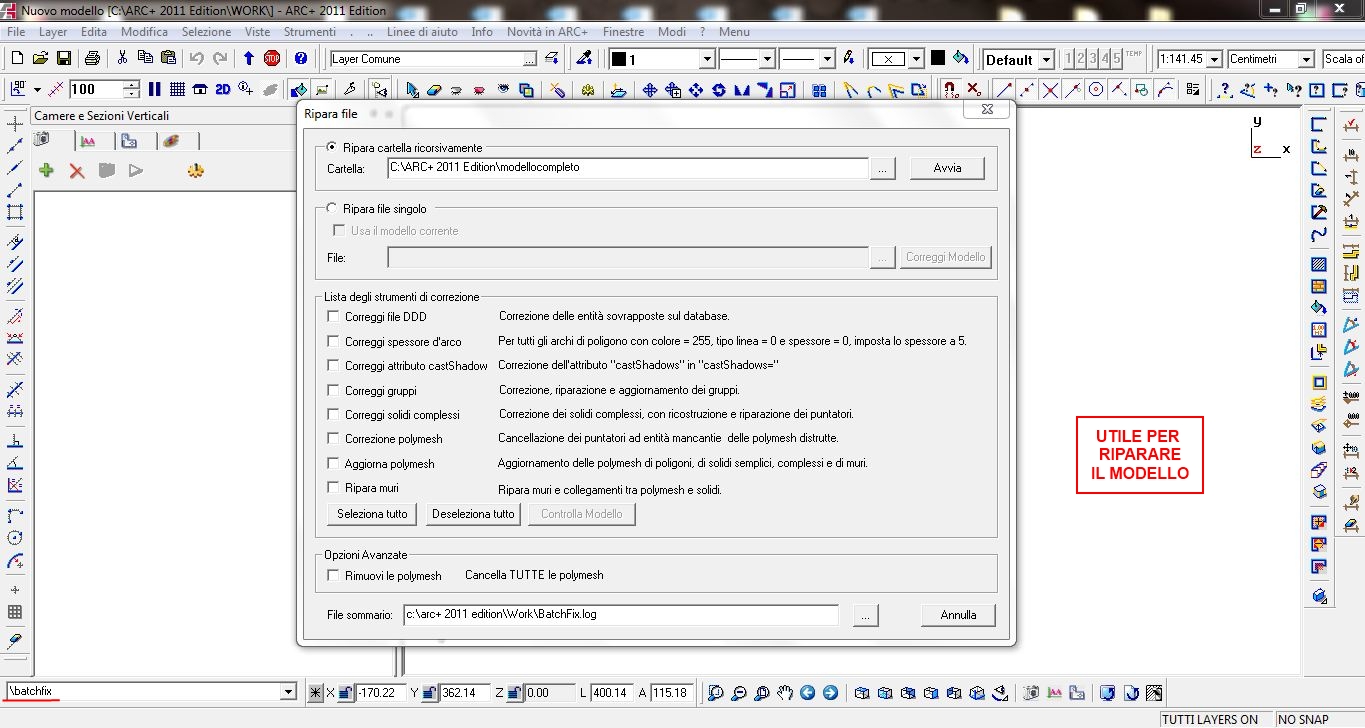Go to previous view blue arrow
Image resolution: width=1365 pixels, height=728 pixels.
[808, 692]
